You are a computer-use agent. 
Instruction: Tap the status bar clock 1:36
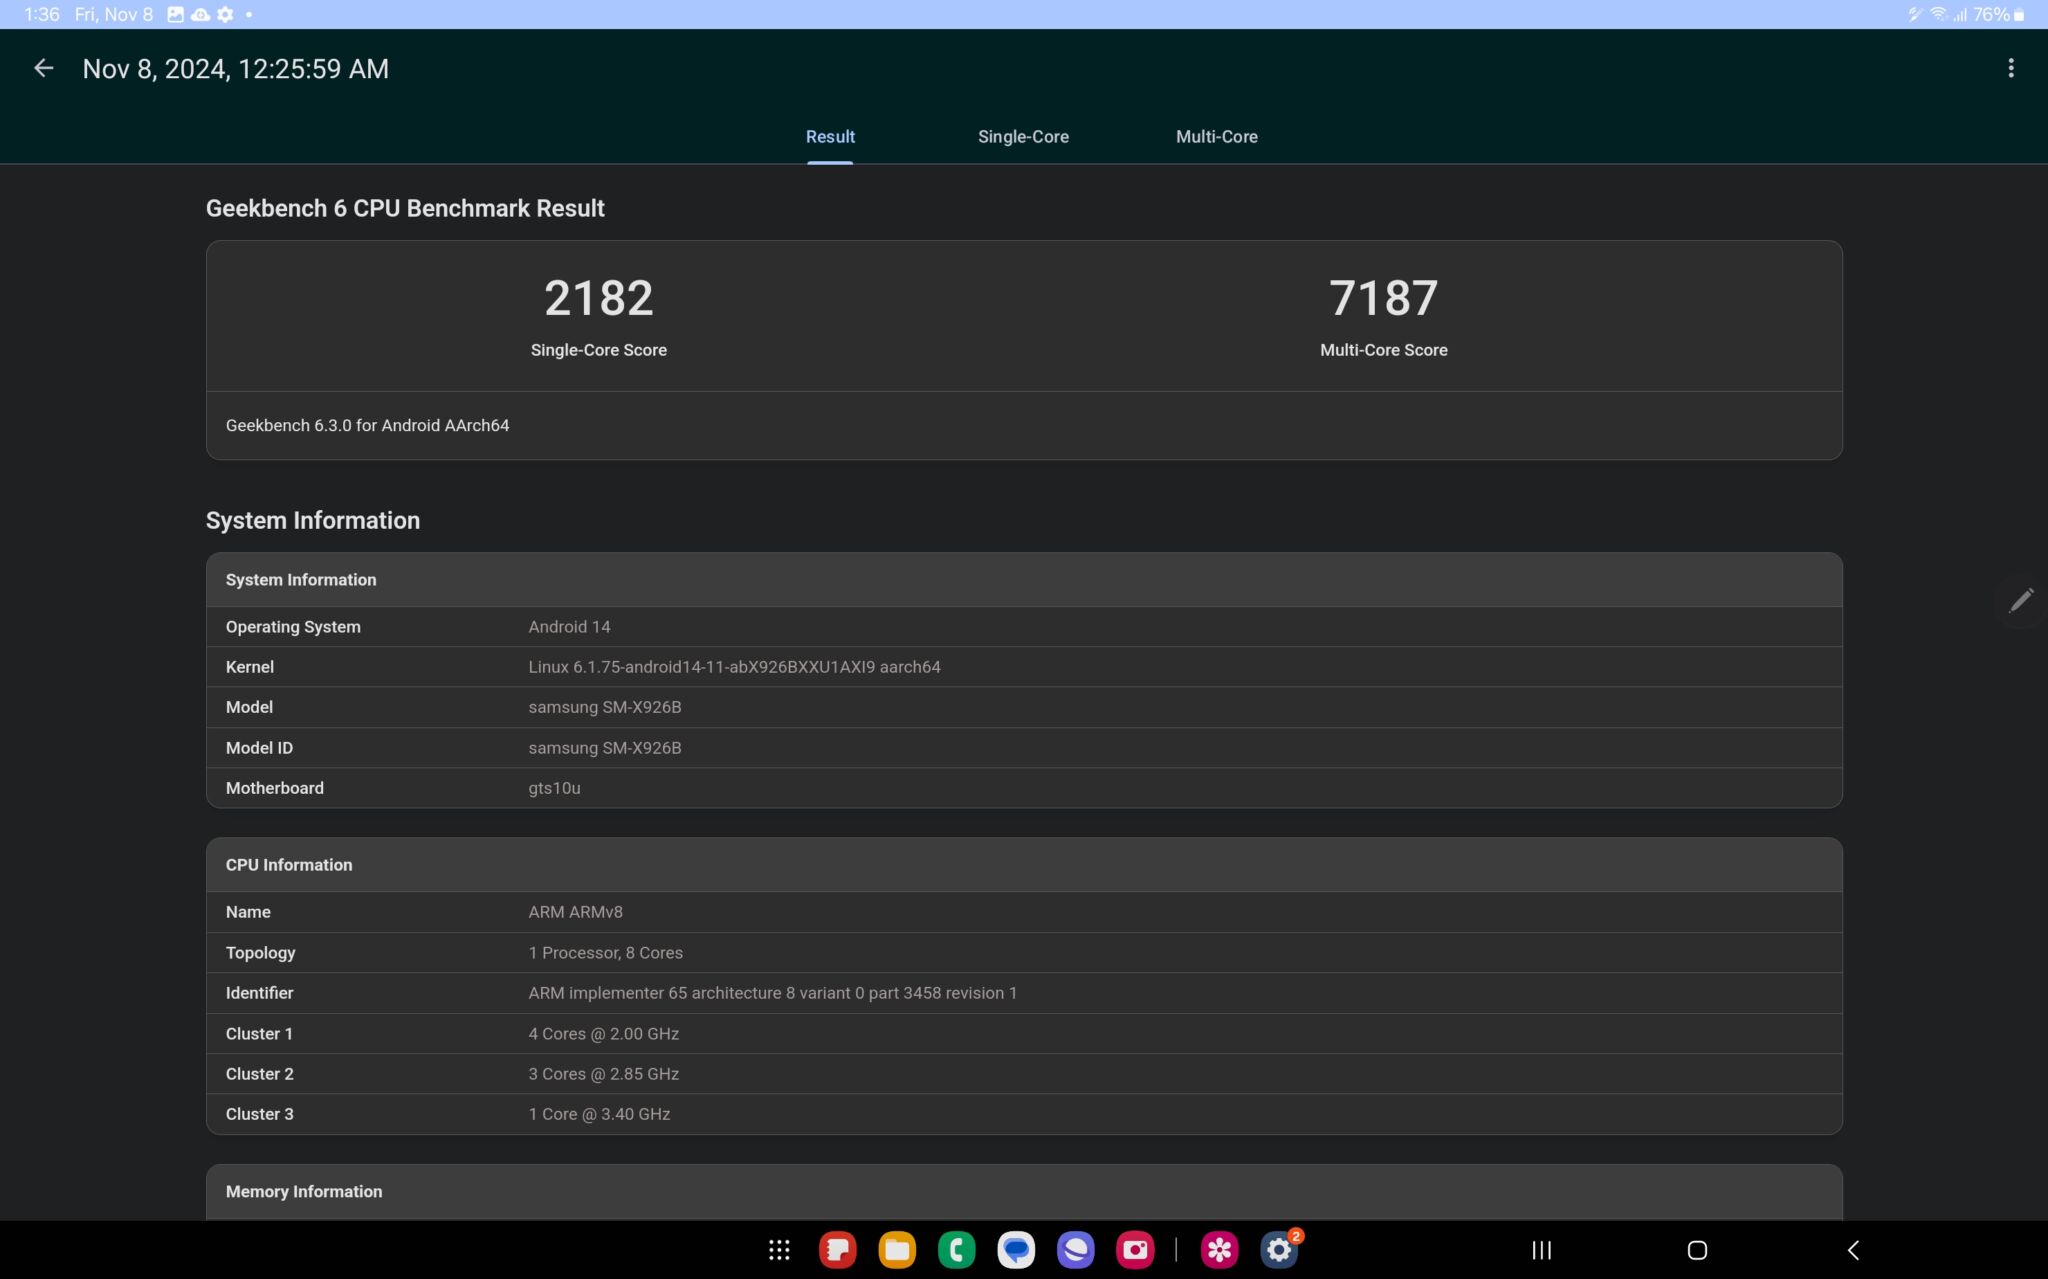(x=41, y=14)
